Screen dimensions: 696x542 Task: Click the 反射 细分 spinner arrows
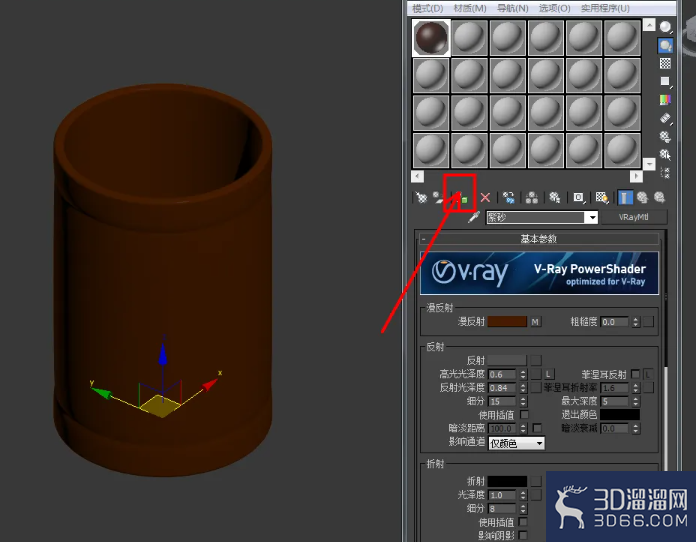(x=523, y=402)
